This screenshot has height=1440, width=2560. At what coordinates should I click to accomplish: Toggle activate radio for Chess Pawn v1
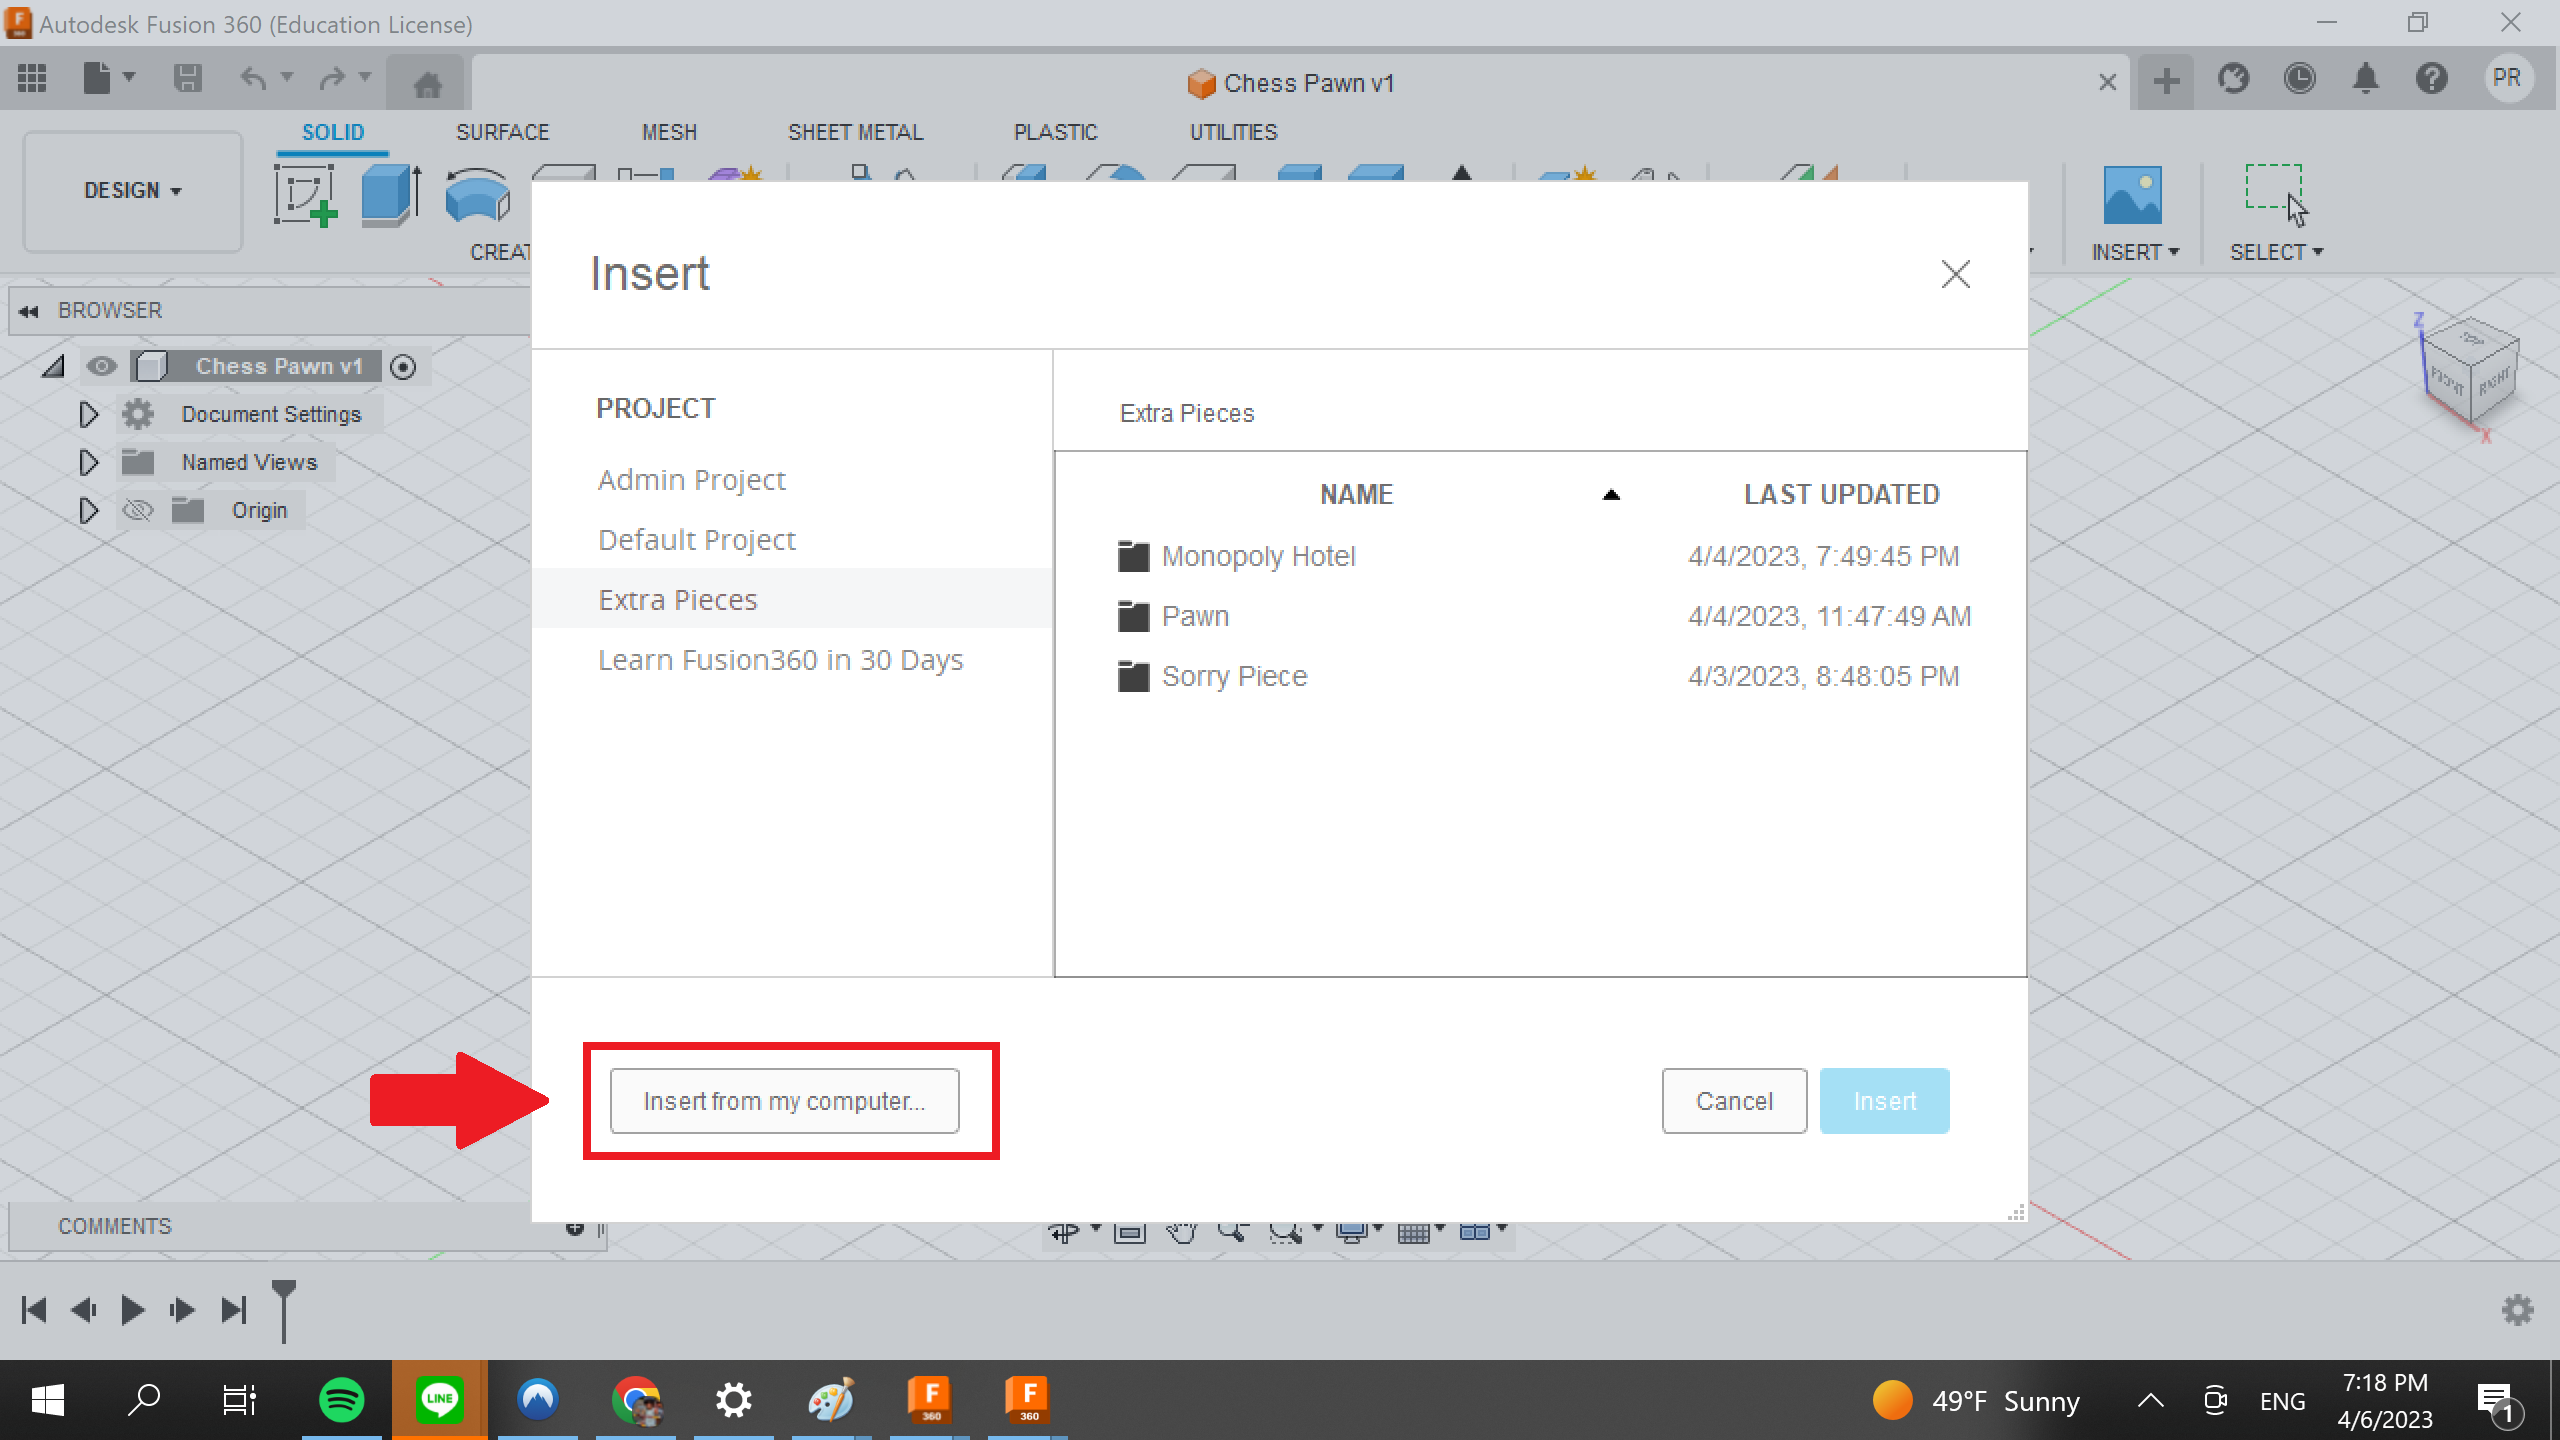pos(403,367)
